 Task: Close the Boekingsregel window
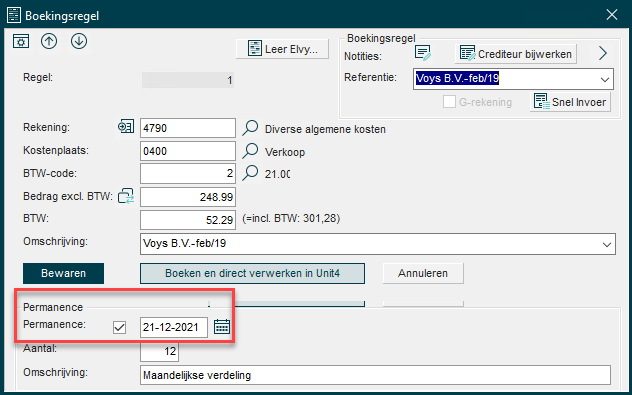click(612, 15)
